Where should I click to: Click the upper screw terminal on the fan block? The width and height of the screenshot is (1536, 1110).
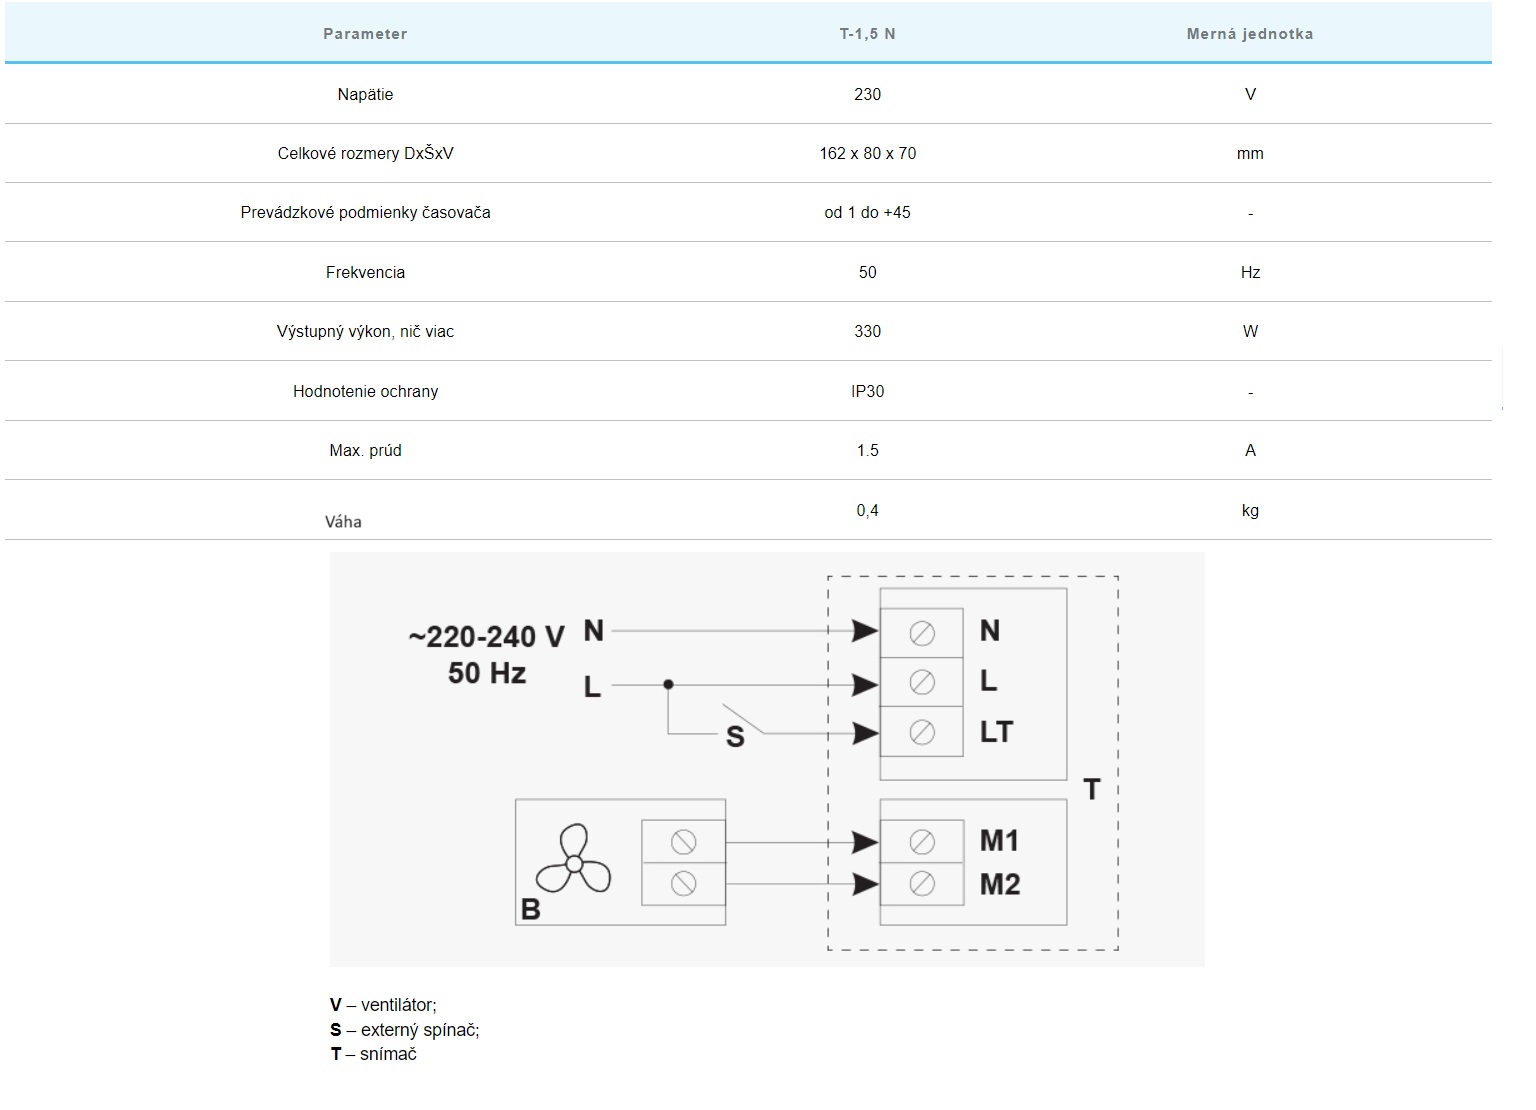pos(683,842)
